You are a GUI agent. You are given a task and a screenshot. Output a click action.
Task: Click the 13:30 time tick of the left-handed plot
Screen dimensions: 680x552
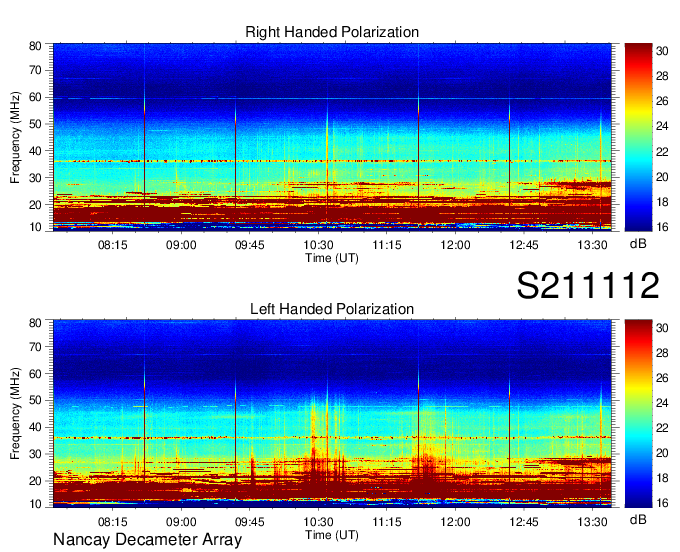592,522
